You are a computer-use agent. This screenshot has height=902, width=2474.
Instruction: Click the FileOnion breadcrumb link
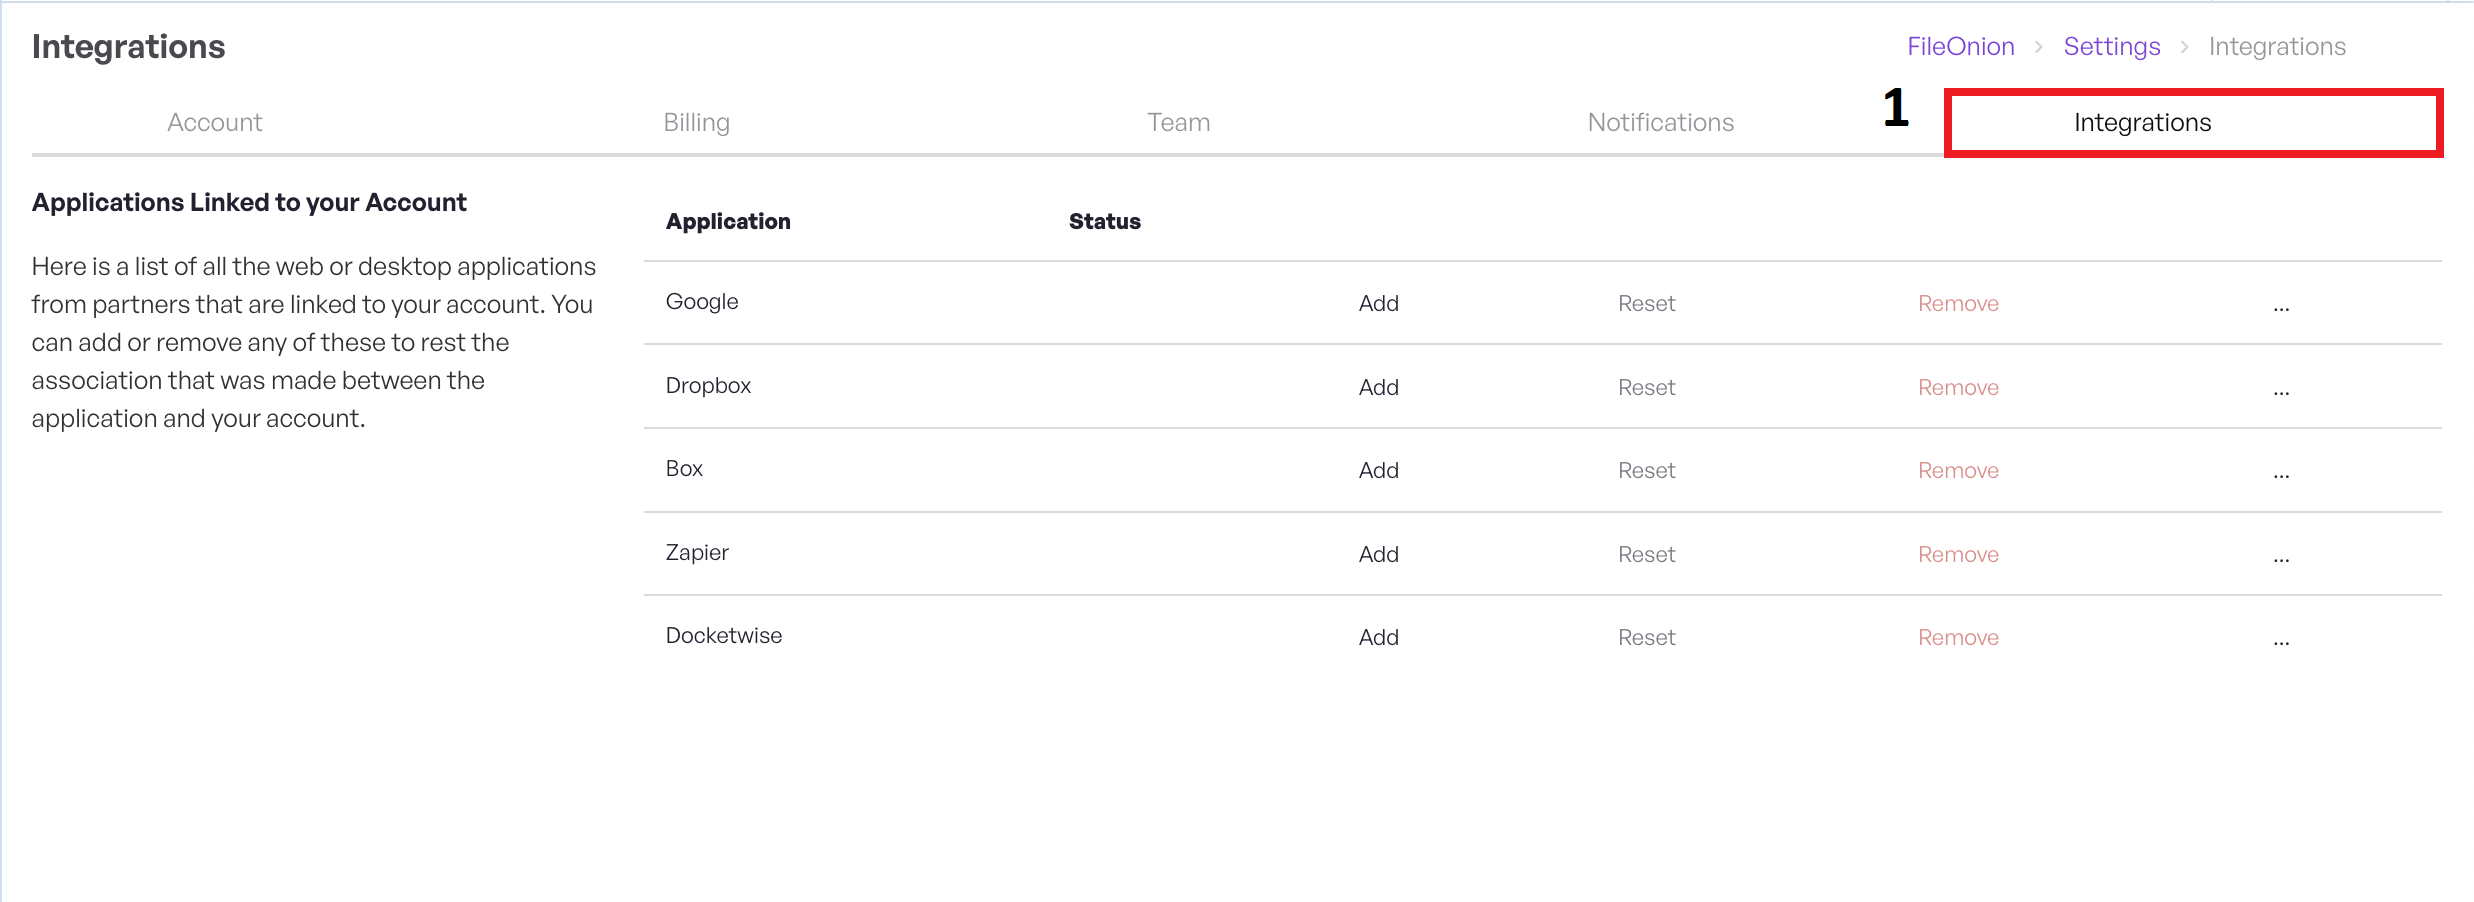click(1960, 47)
